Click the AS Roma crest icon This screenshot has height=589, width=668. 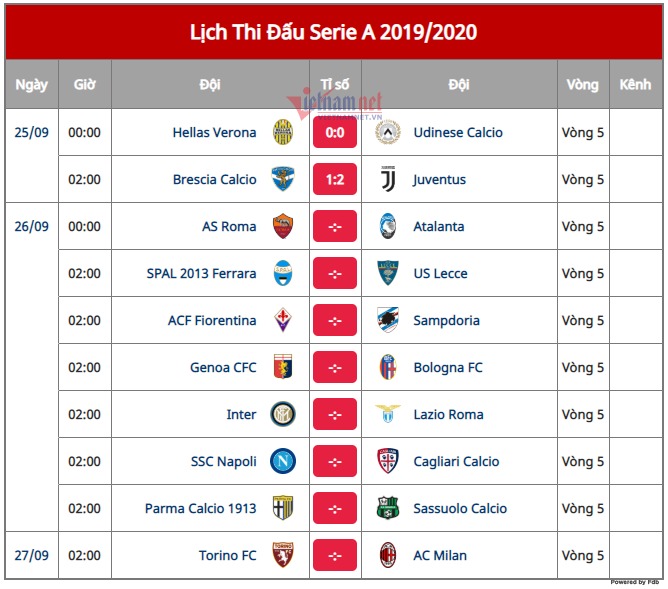coord(283,226)
